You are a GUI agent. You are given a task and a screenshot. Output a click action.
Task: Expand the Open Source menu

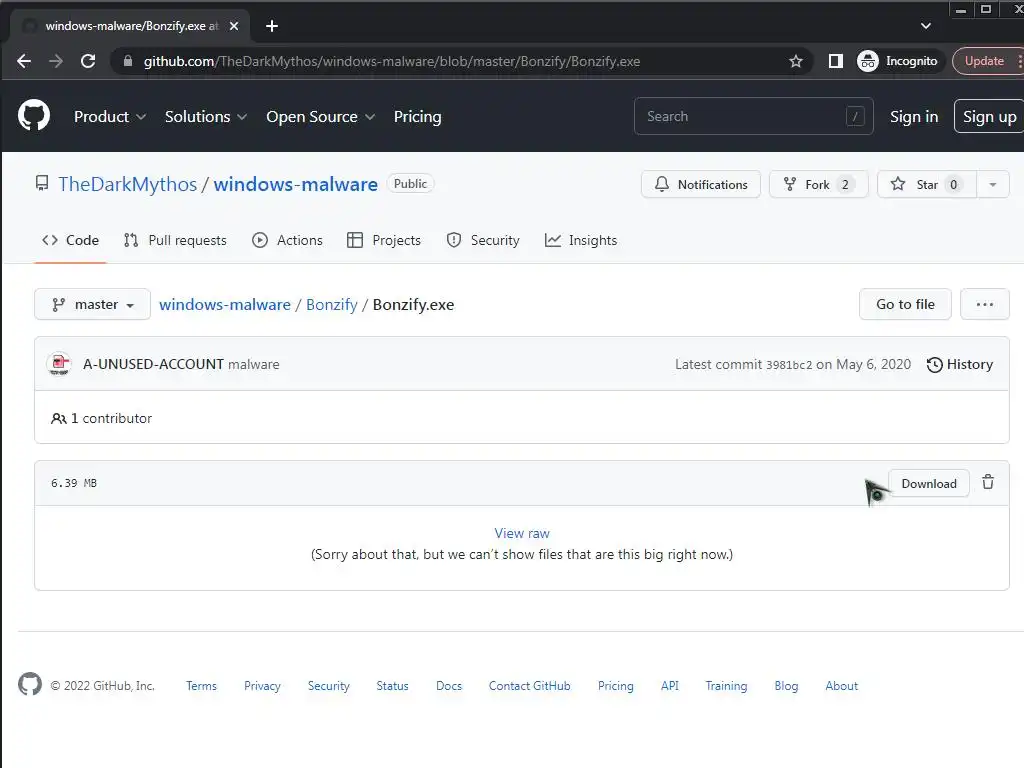click(320, 117)
